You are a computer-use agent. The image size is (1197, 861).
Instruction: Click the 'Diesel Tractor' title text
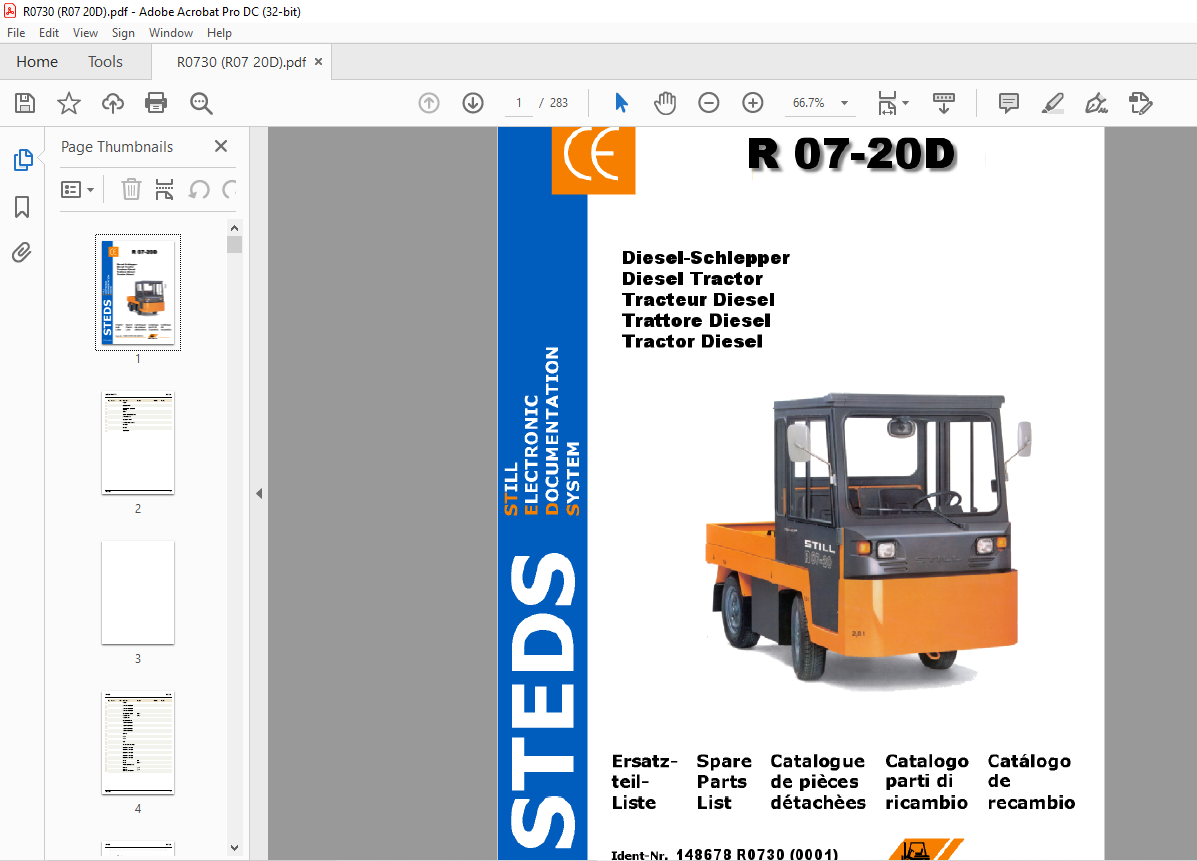(x=692, y=279)
